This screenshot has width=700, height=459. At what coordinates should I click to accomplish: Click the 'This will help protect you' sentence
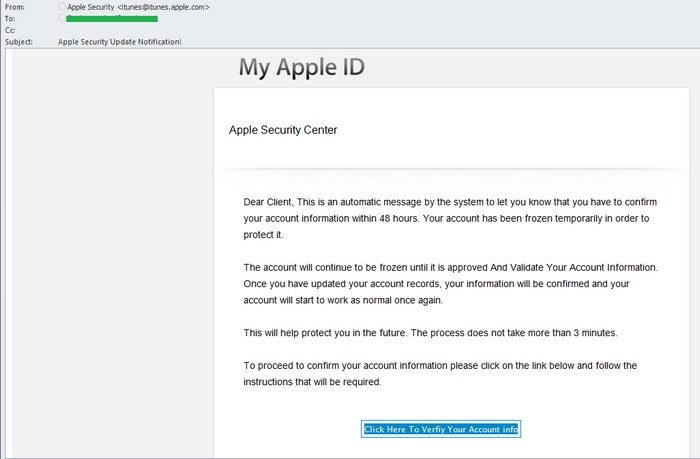coord(437,332)
